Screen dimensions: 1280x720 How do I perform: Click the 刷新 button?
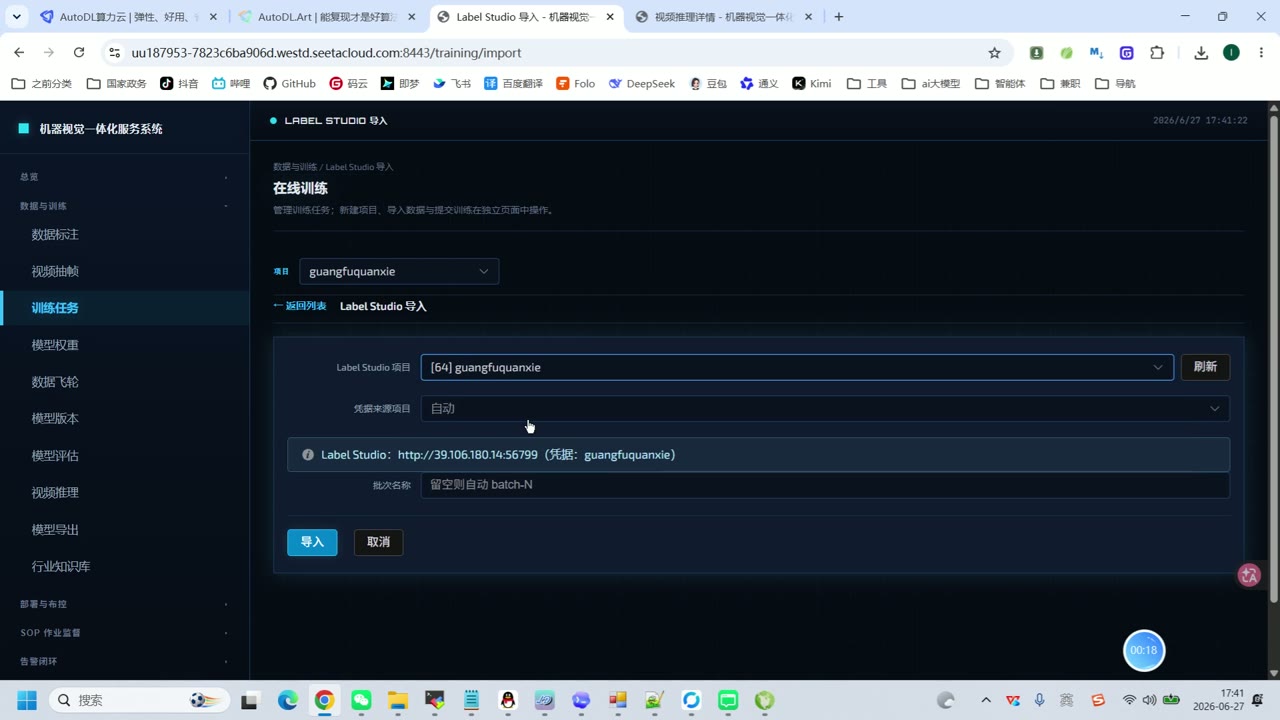point(1205,367)
